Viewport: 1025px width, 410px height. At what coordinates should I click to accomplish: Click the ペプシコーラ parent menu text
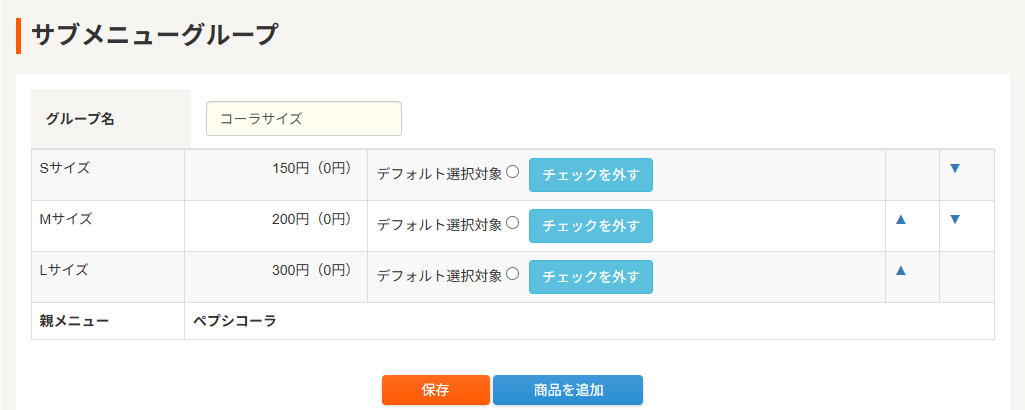[x=234, y=321]
